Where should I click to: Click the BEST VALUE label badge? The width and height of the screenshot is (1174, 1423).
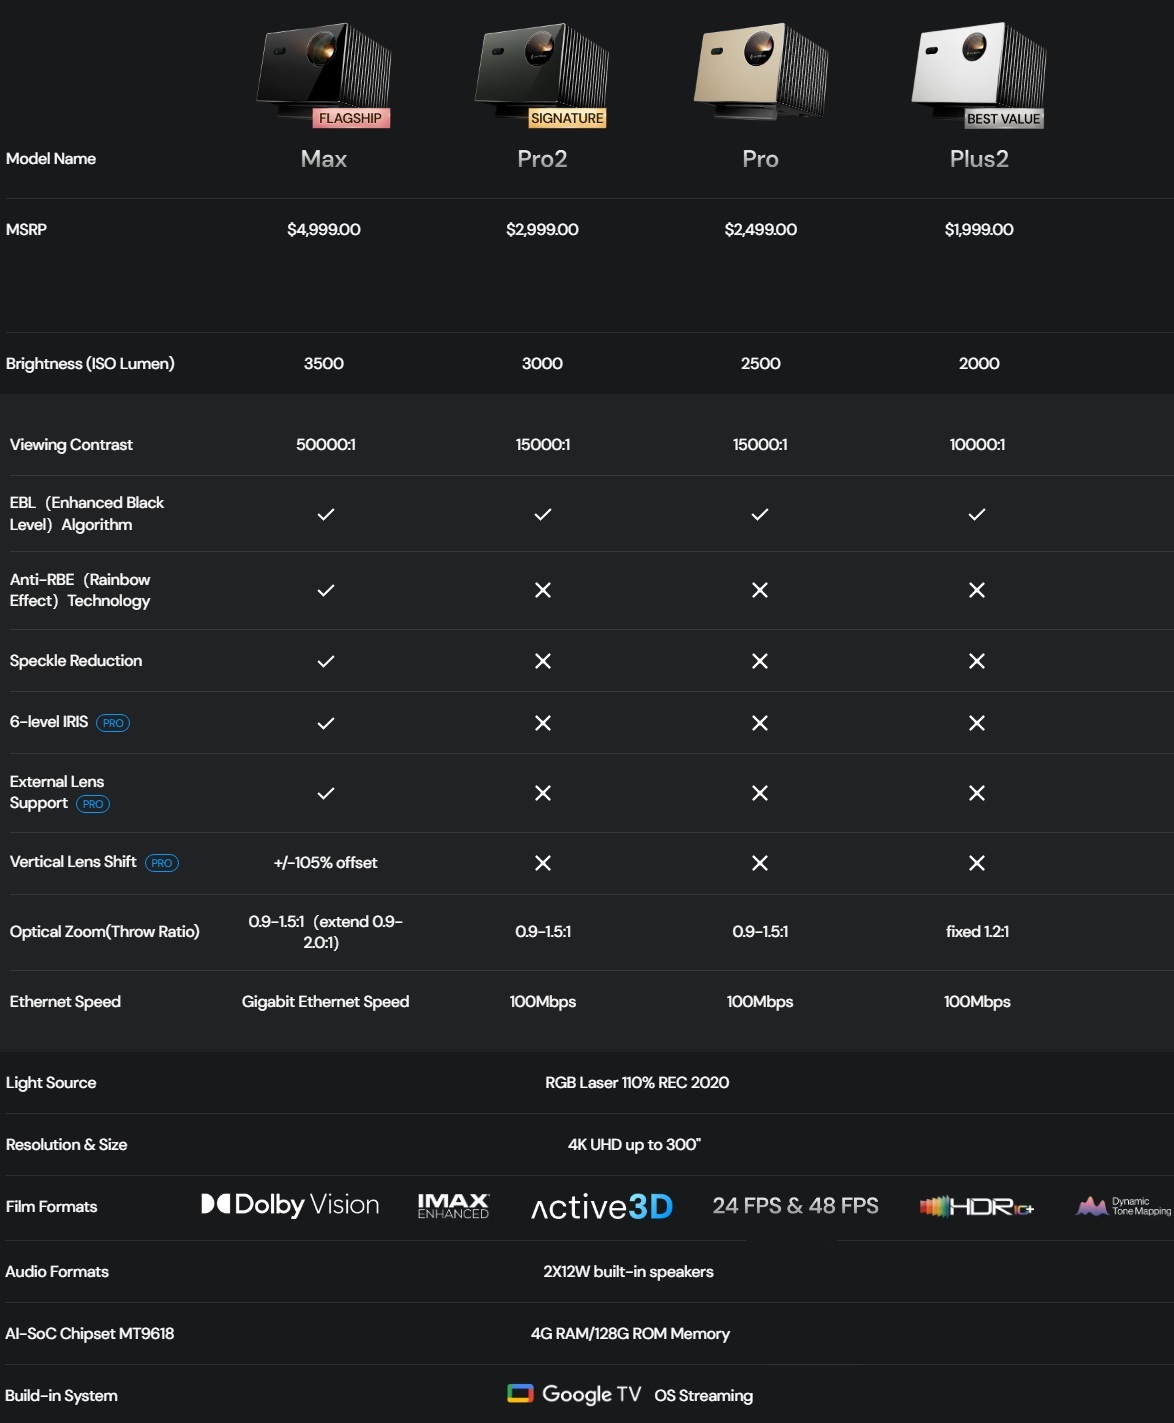pos(1003,119)
